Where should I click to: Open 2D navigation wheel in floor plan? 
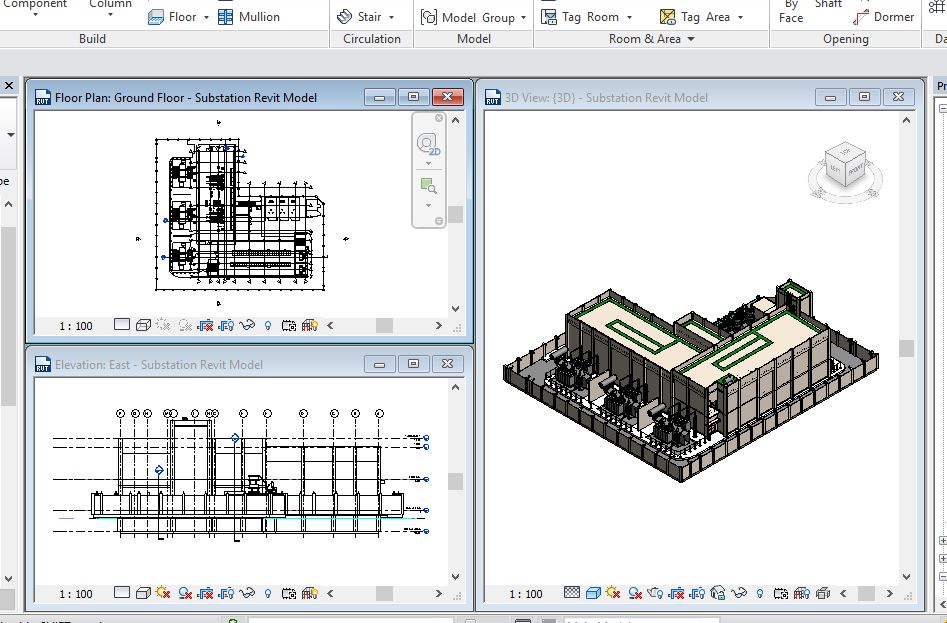(x=428, y=144)
